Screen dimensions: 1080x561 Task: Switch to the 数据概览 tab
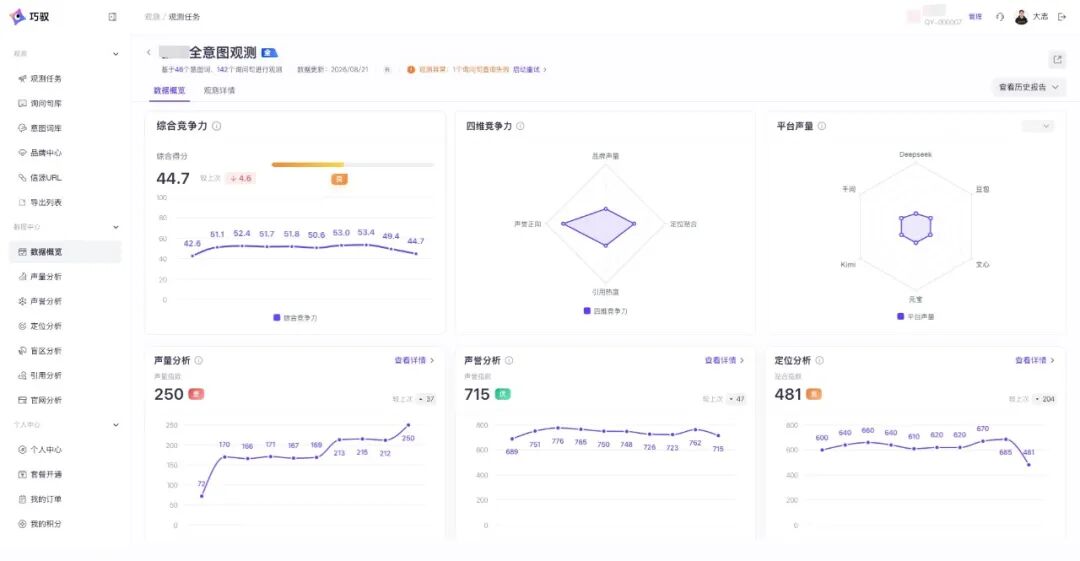tap(169, 90)
